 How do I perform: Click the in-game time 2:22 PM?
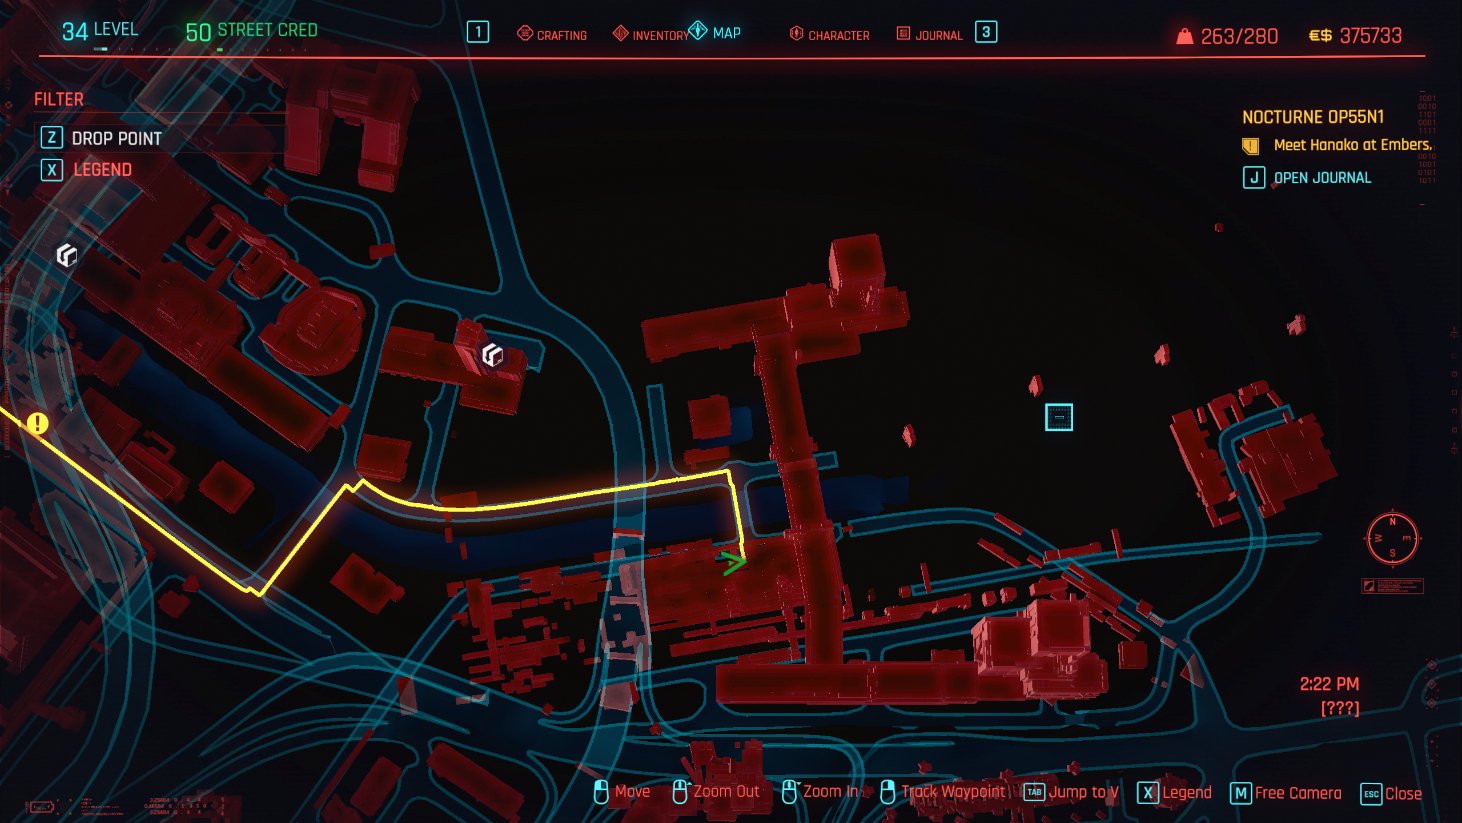(x=1329, y=684)
